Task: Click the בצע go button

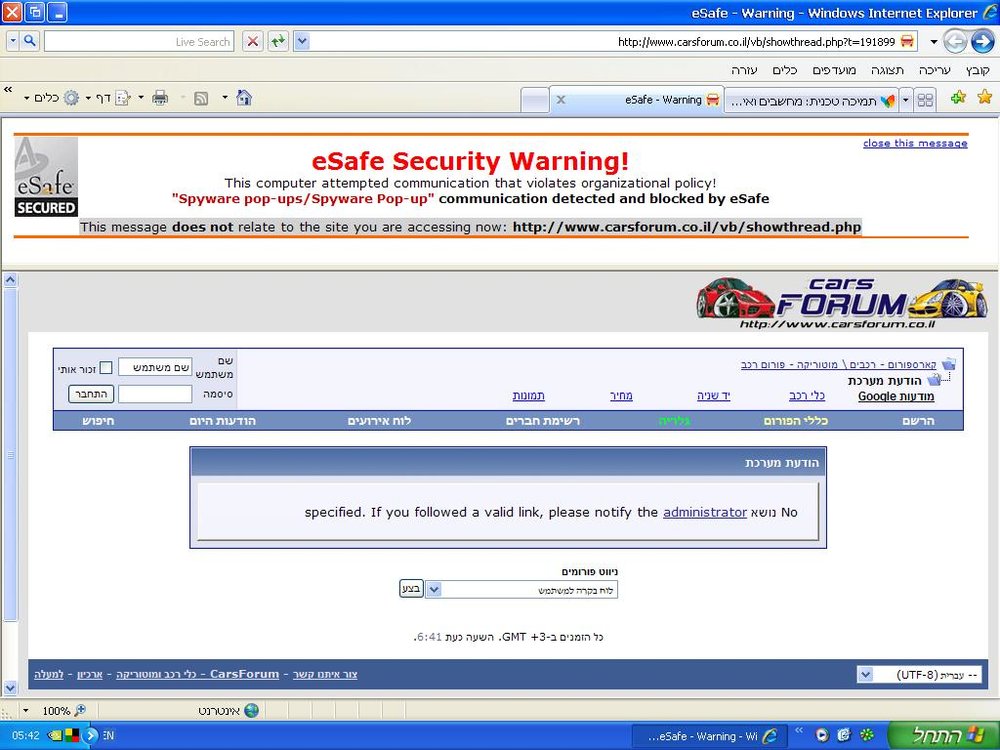Action: [x=411, y=589]
